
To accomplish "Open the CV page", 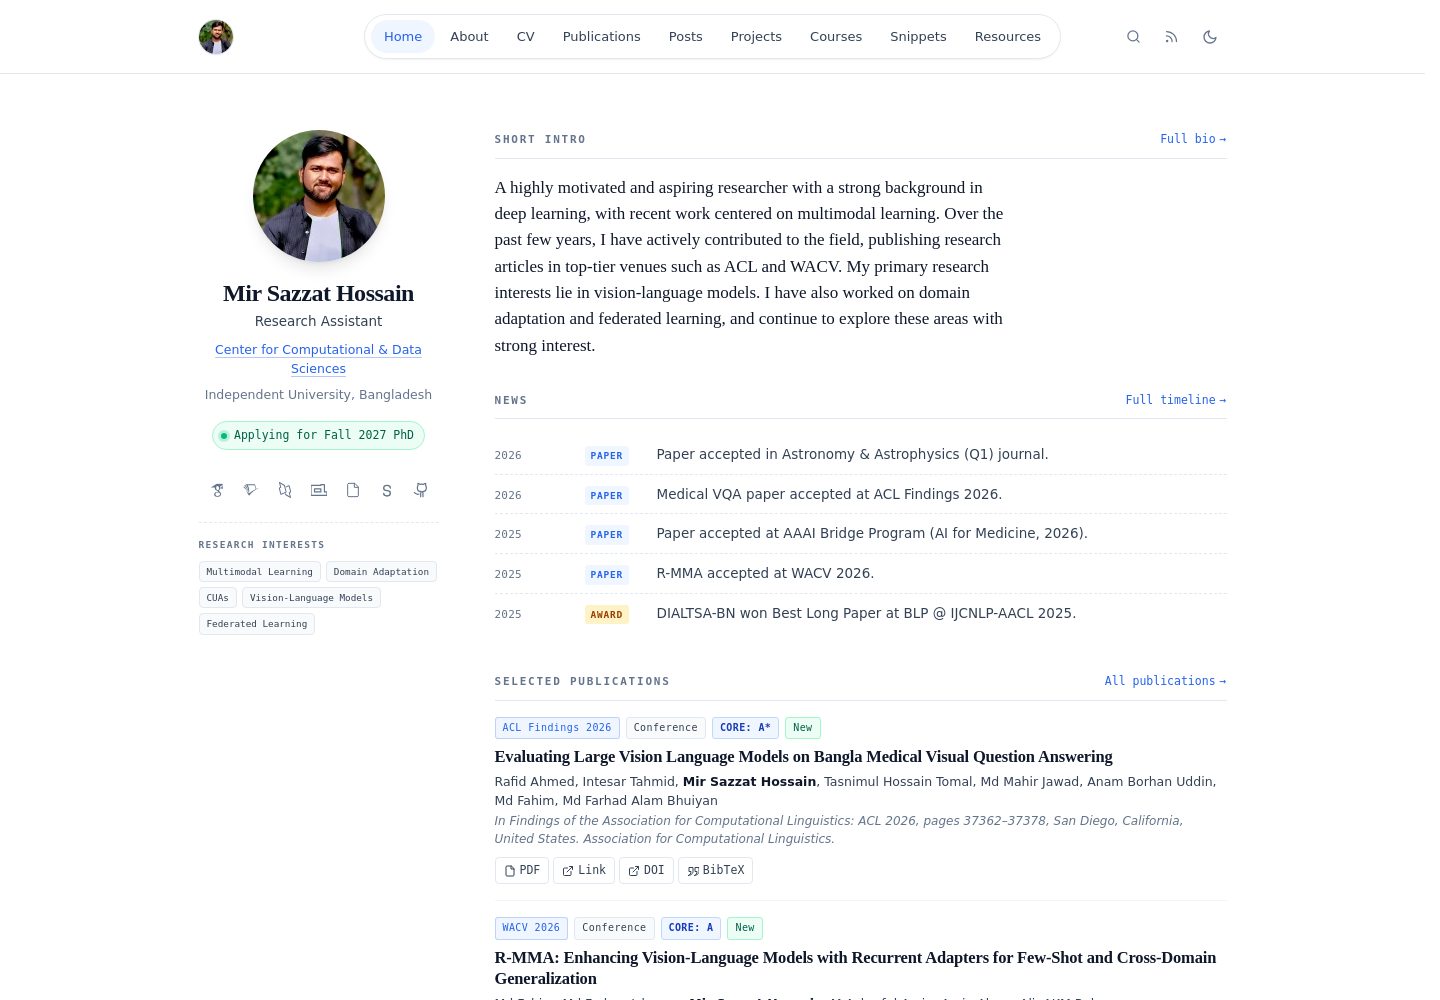I will (526, 37).
